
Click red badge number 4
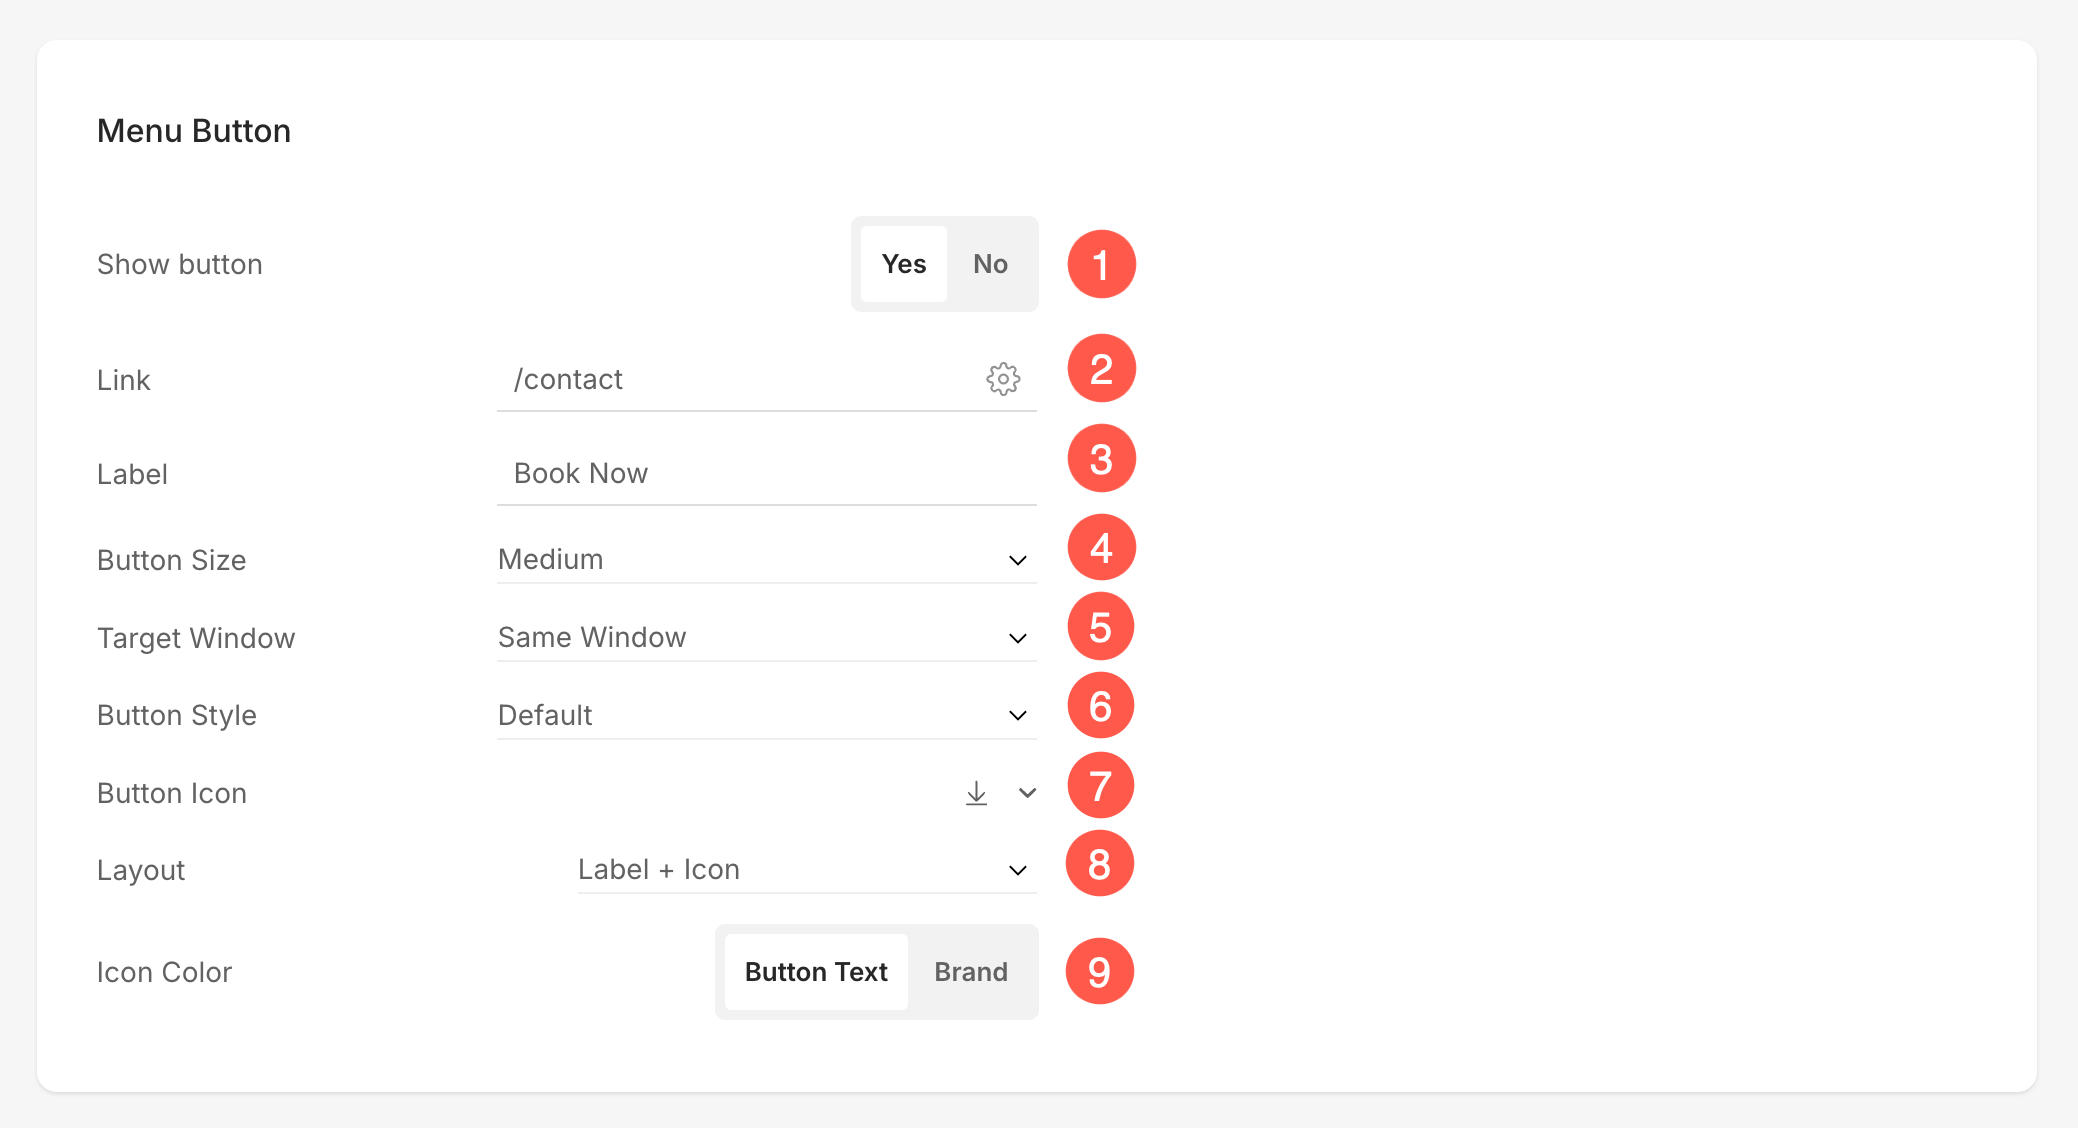[1101, 548]
